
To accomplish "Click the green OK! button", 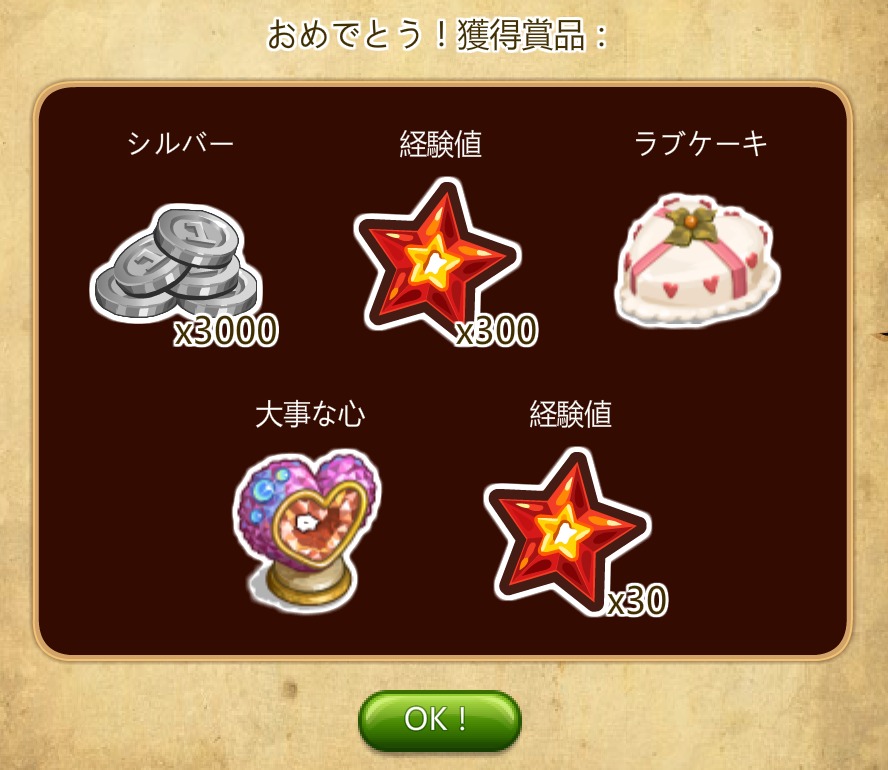I will (x=439, y=720).
